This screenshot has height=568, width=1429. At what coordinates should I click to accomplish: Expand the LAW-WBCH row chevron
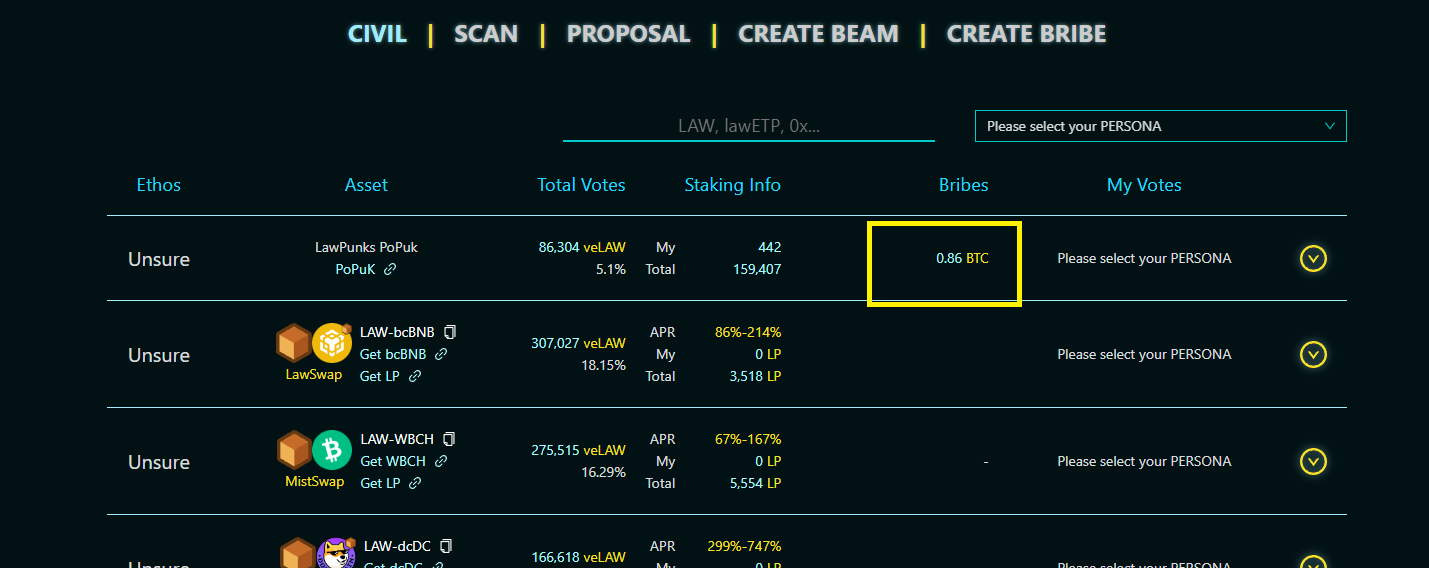click(x=1313, y=461)
